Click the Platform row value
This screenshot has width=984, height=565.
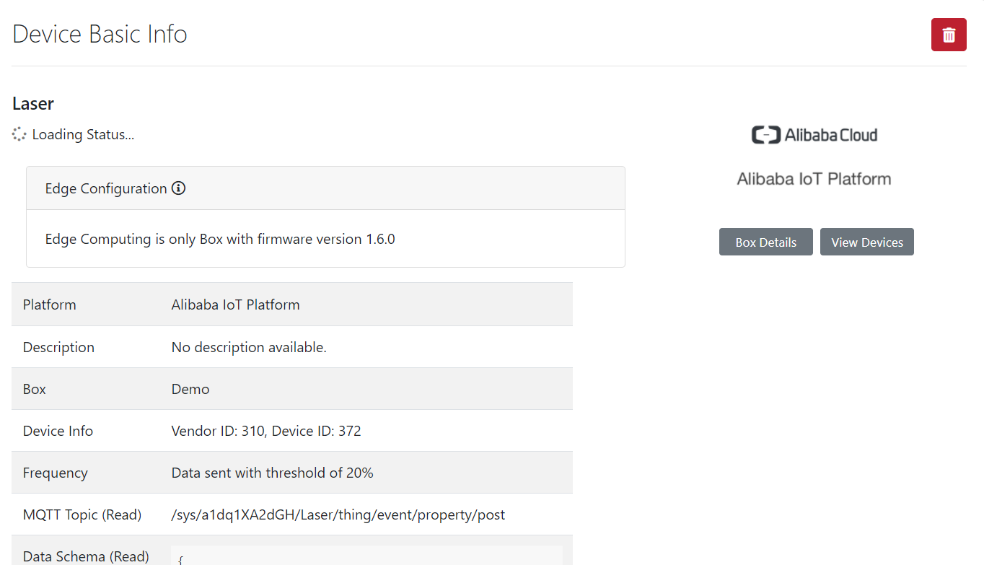click(x=235, y=305)
